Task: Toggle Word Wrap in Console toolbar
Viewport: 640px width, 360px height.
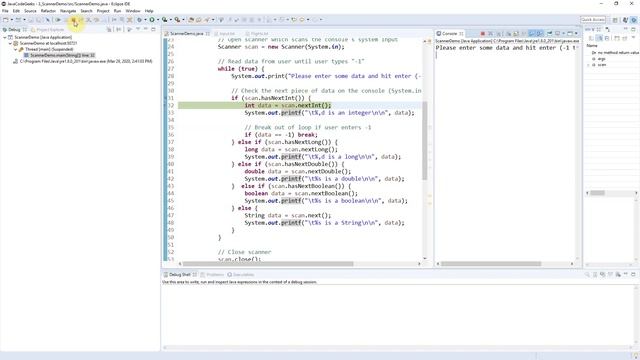Action: pyautogui.click(x=524, y=33)
